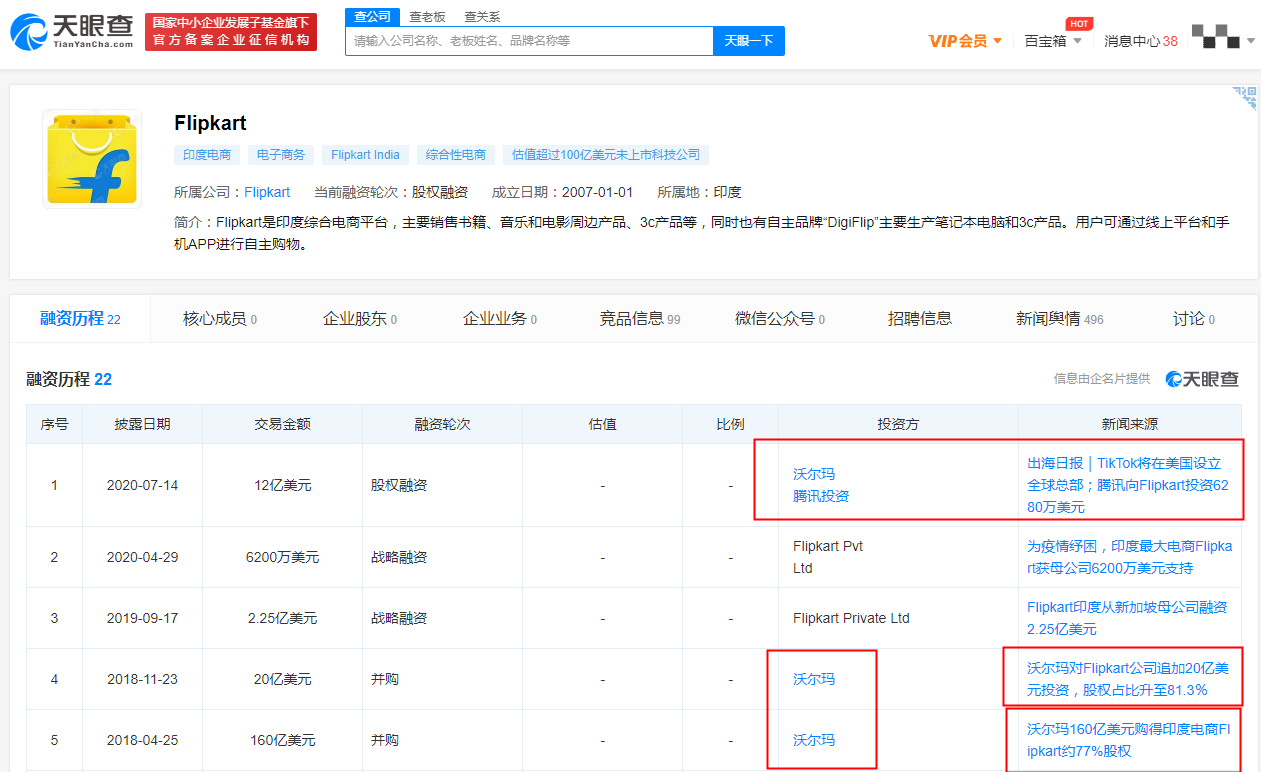Open investor 沃尔玛 in the 2020-07-14 row
Viewport: 1261px width, 772px height.
[x=814, y=474]
